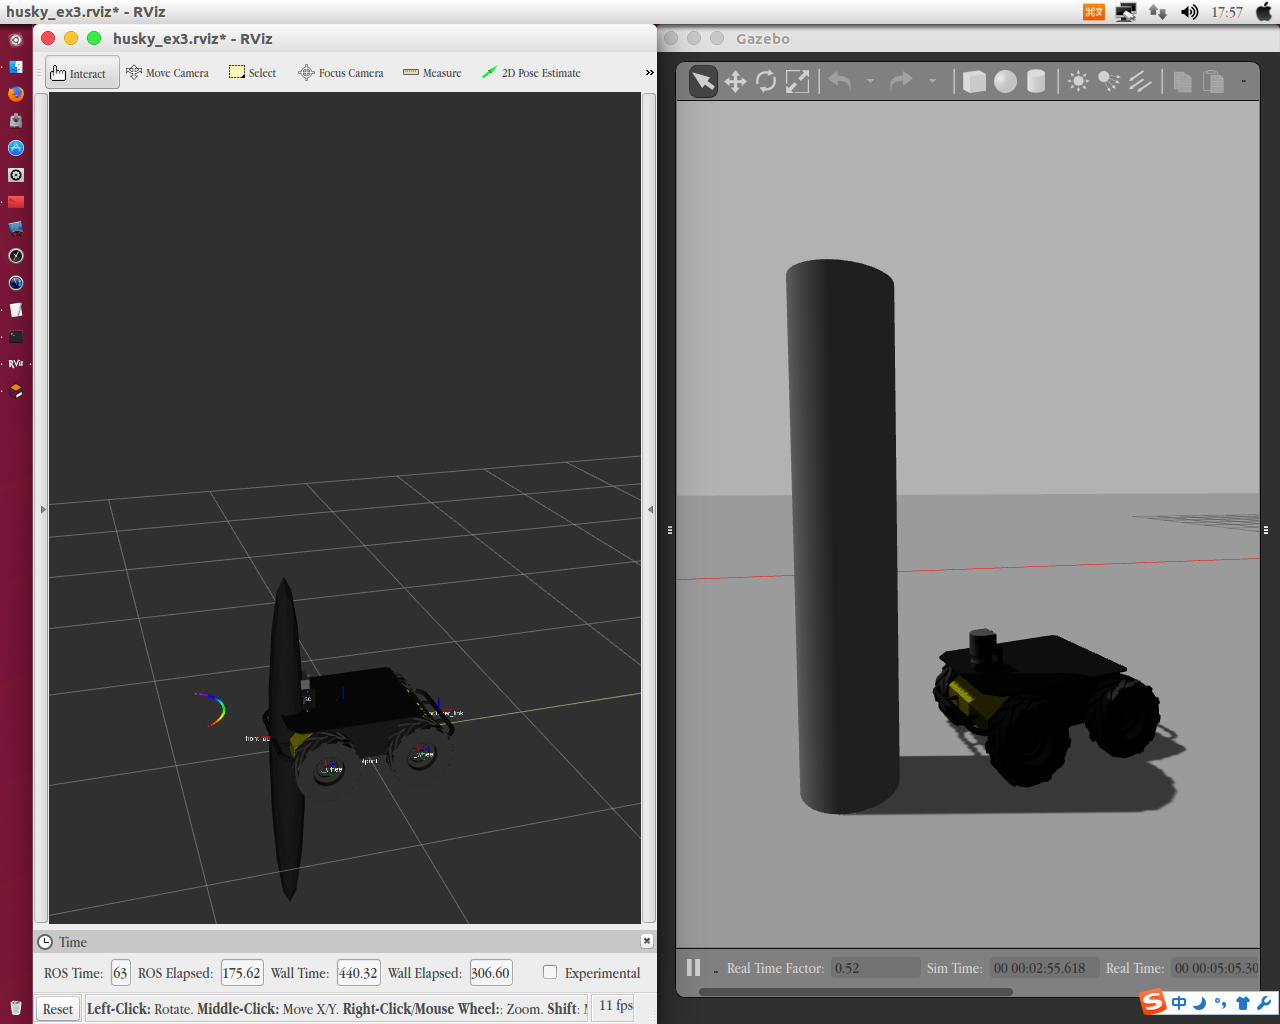This screenshot has height=1024, width=1280.
Task: Open the Gazebo undo history dropdown
Action: [870, 81]
